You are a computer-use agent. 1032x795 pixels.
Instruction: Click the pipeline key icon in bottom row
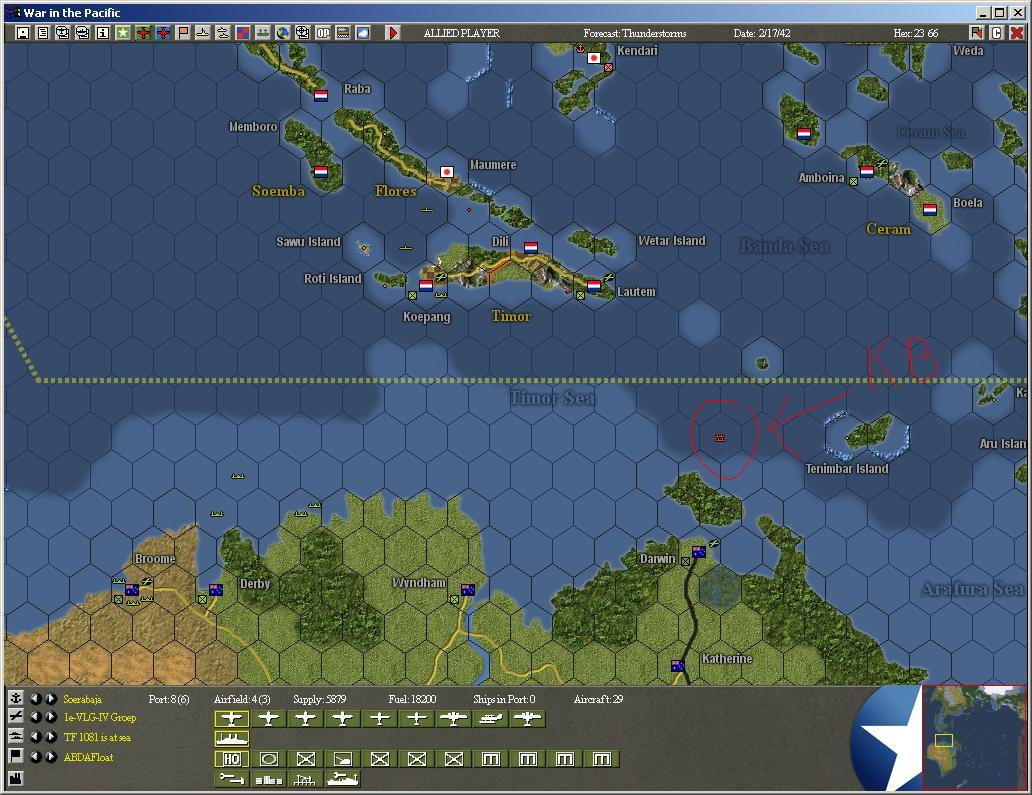click(231, 779)
